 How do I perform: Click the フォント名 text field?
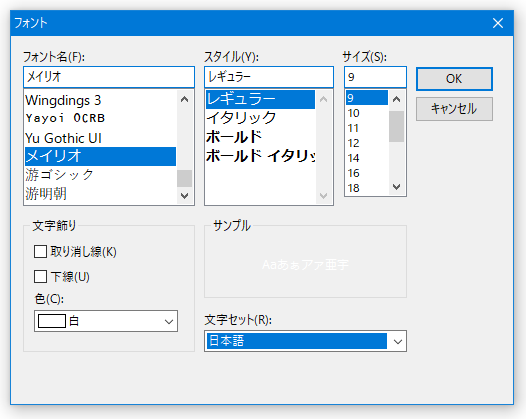click(109, 77)
